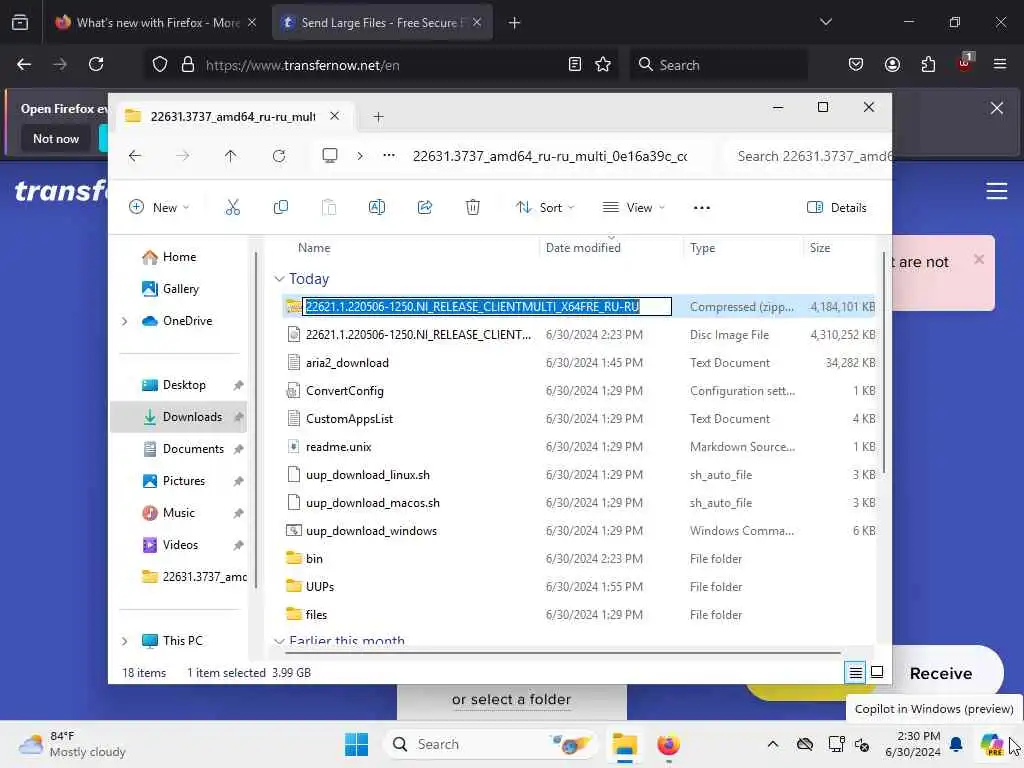The height and width of the screenshot is (768, 1024).
Task: Select Downloads in navigation pane
Action: point(178,417)
